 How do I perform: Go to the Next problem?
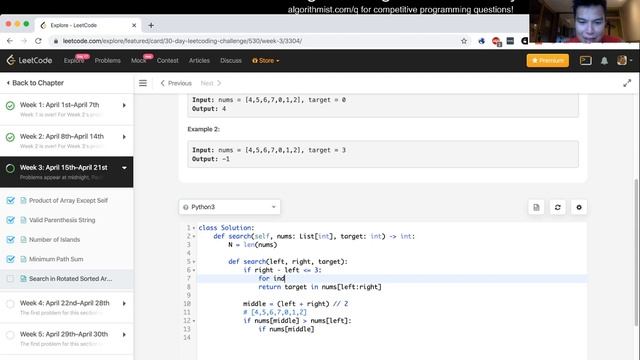pos(211,83)
